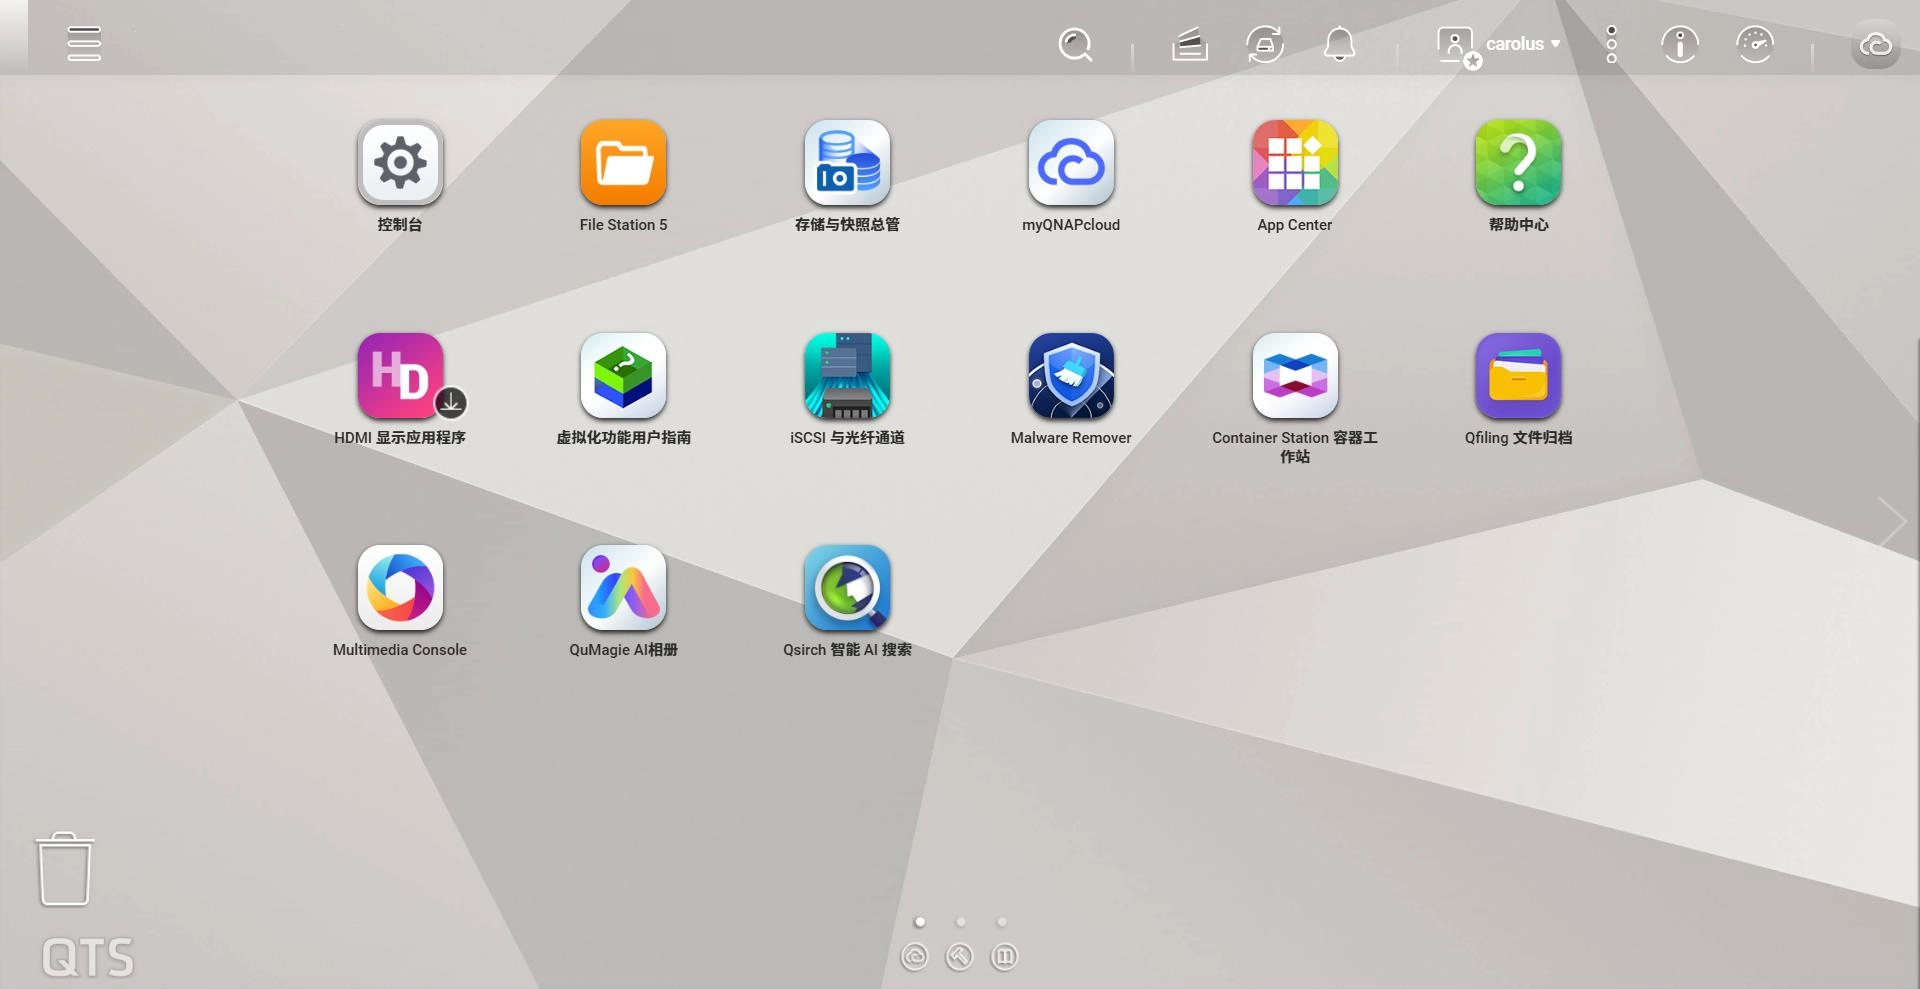Open Multimedia Console
This screenshot has height=989, width=1920.
point(400,588)
